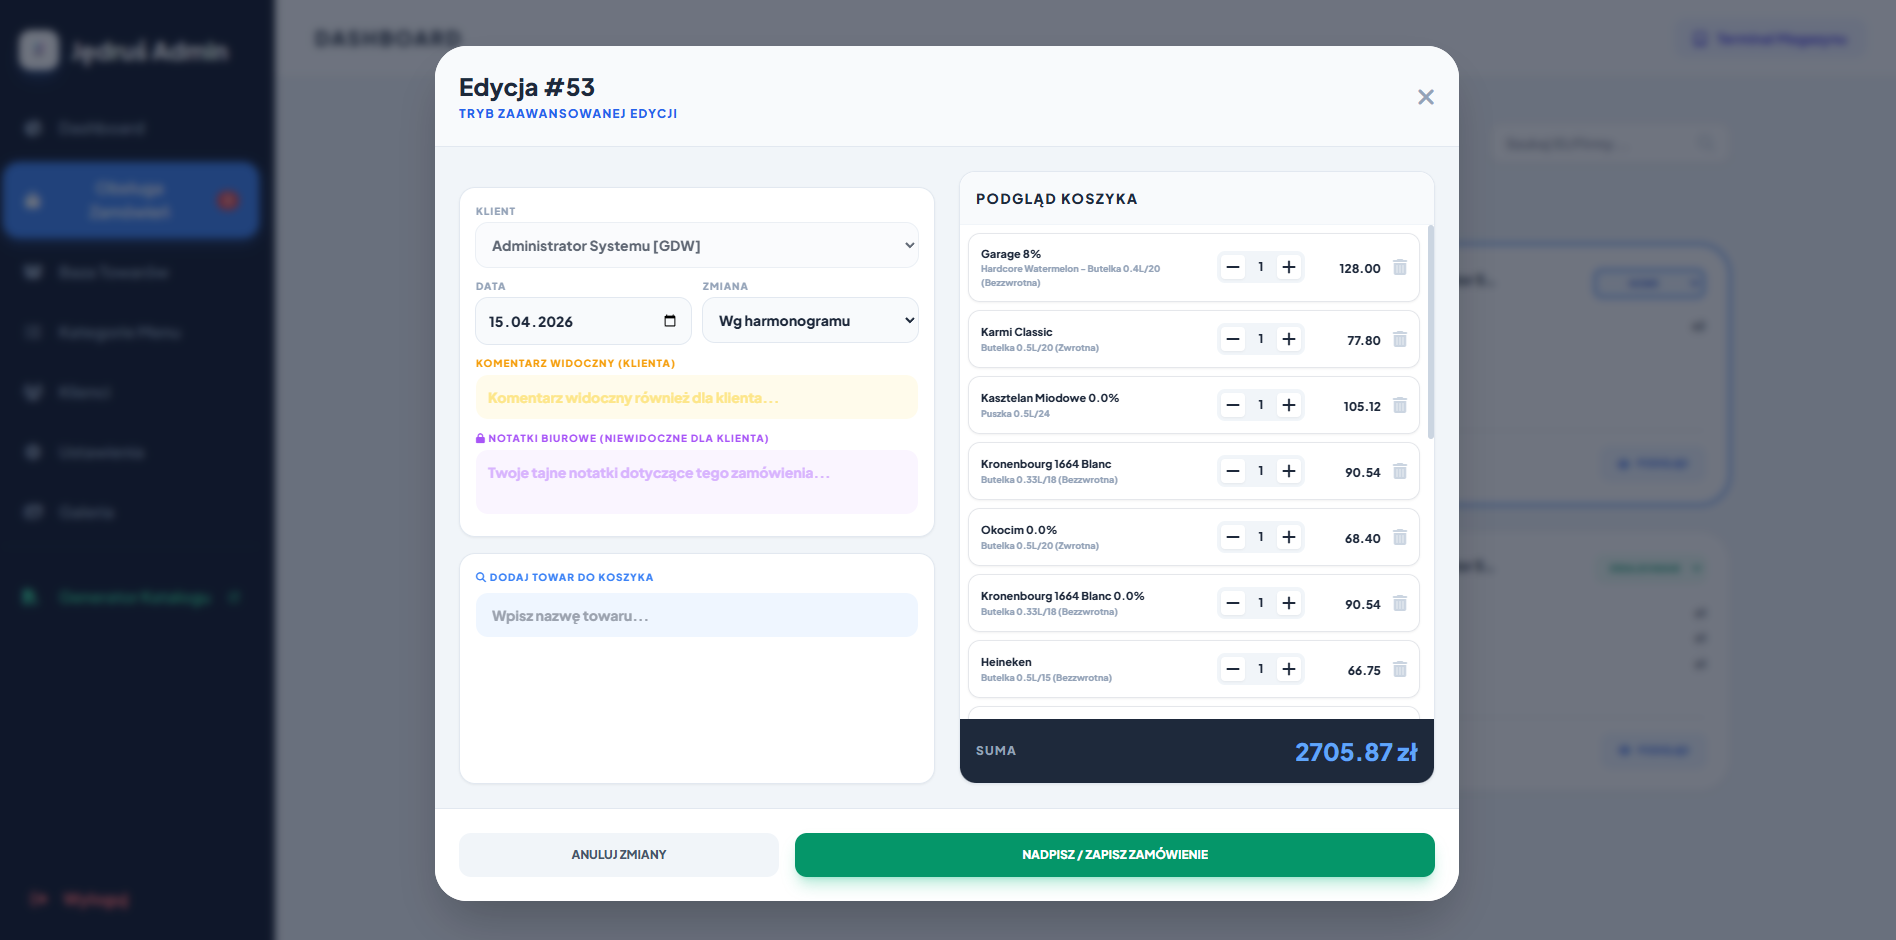Screen dimensions: 1896x940
Task: Click Anuluj Zmiany button
Action: 618,855
